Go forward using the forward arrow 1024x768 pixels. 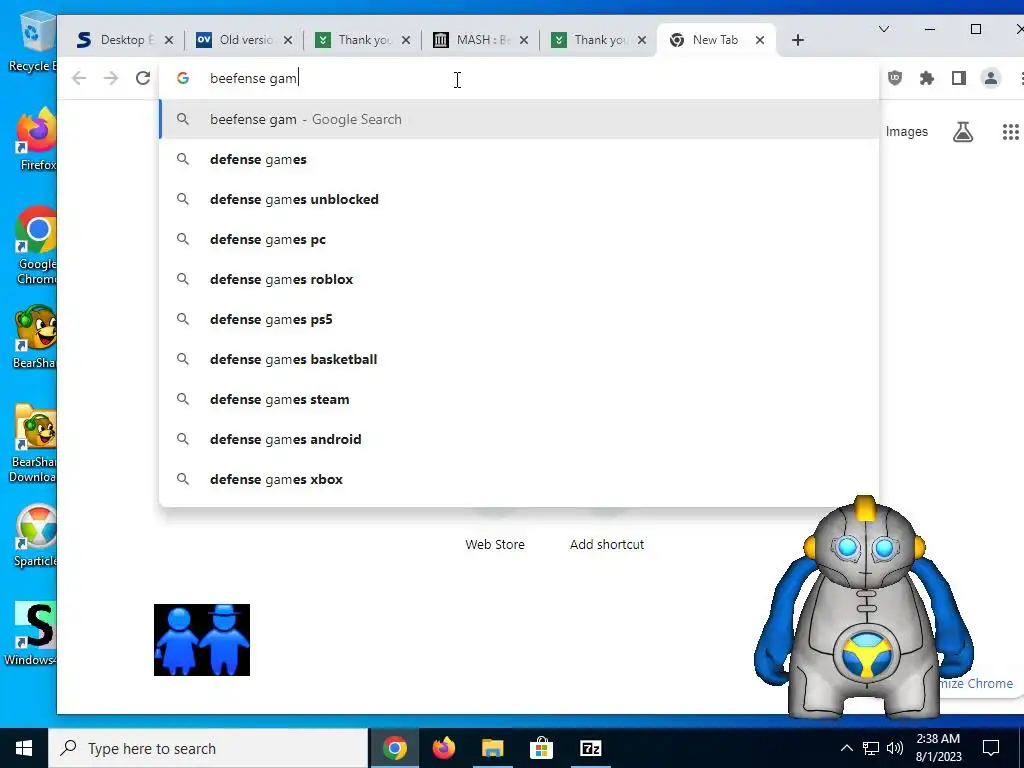[x=111, y=78]
